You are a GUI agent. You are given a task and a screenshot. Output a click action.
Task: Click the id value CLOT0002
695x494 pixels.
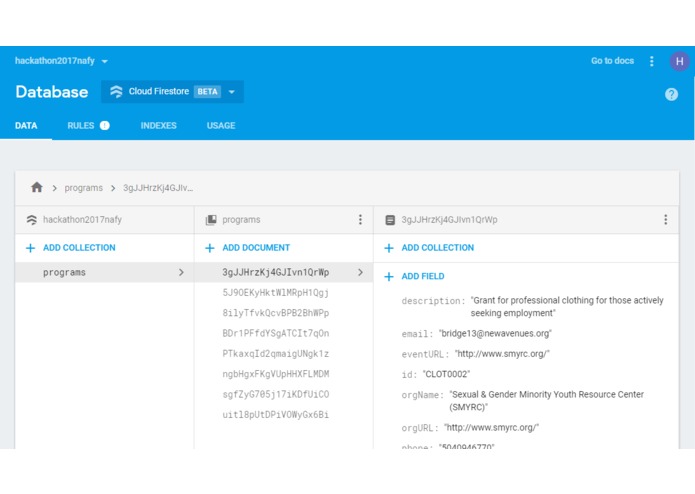tap(446, 374)
